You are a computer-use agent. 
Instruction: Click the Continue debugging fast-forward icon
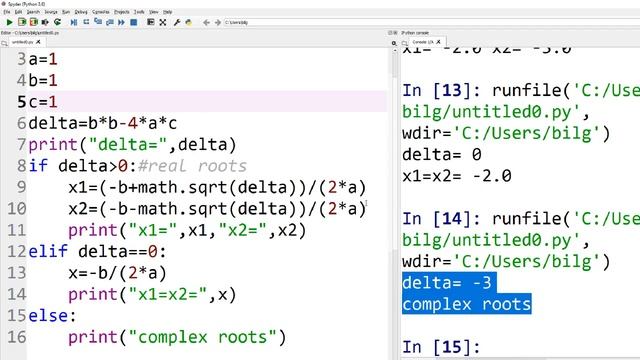tap(122, 22)
